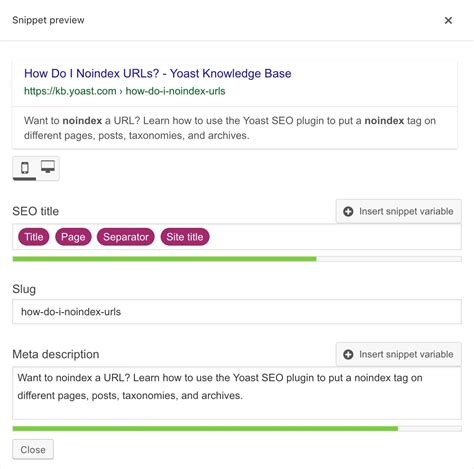Click the Close button at bottom

[33, 449]
